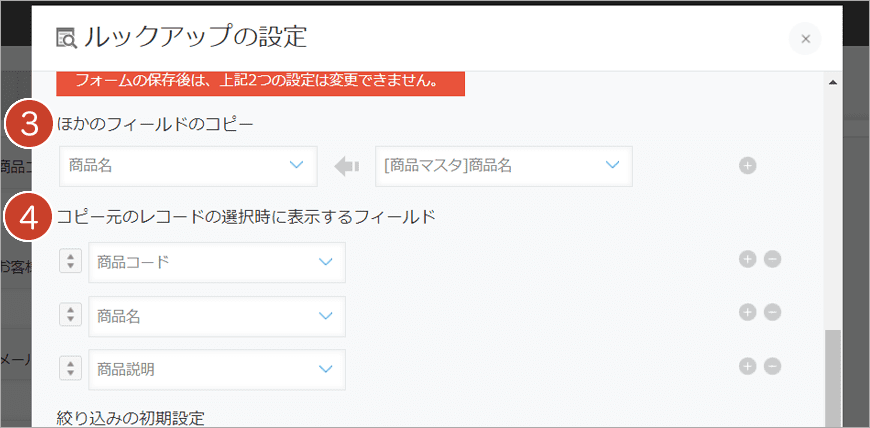Expand the 商品名 display field dropdown
This screenshot has height=428, width=870.
coord(217,316)
